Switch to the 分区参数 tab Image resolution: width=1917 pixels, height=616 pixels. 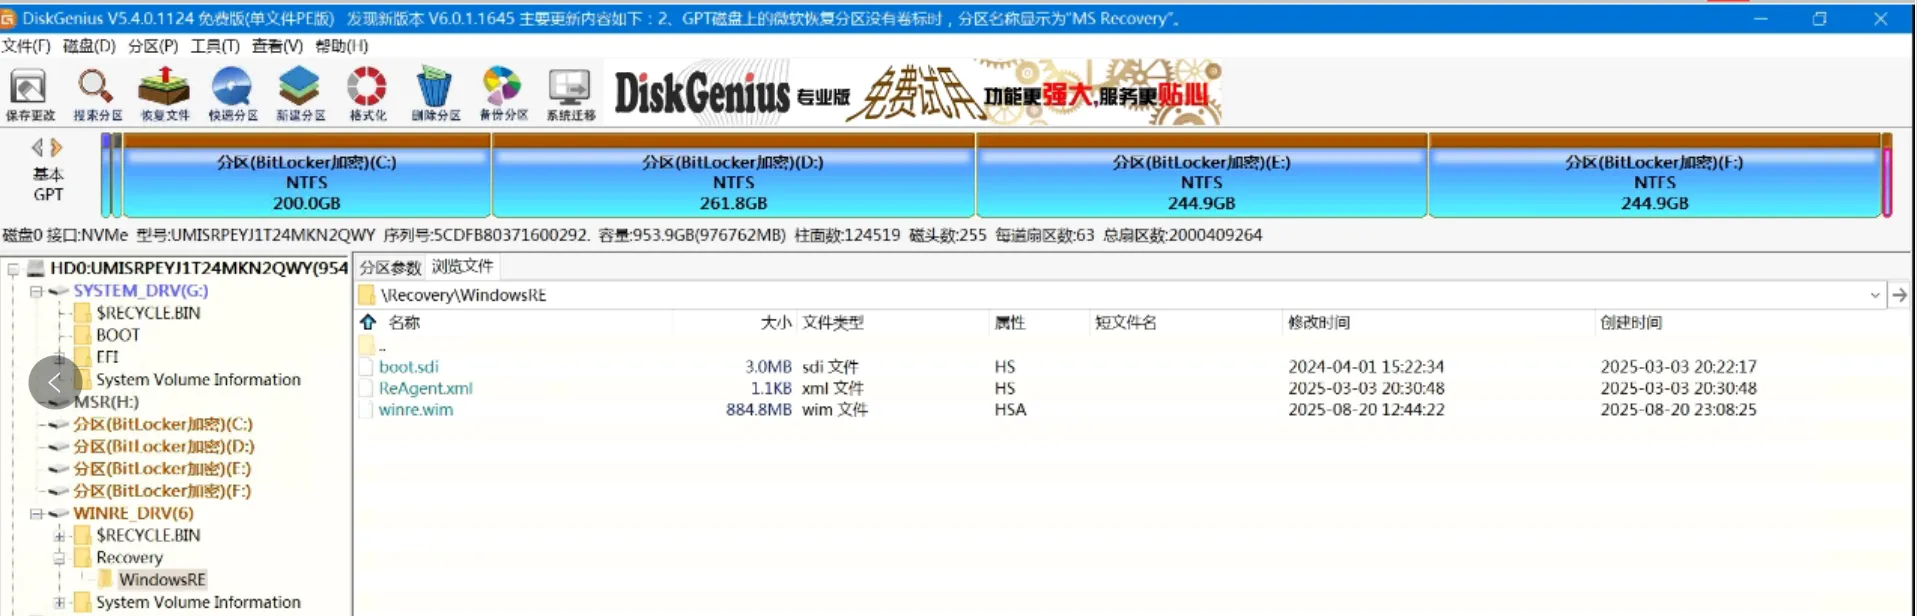(391, 267)
